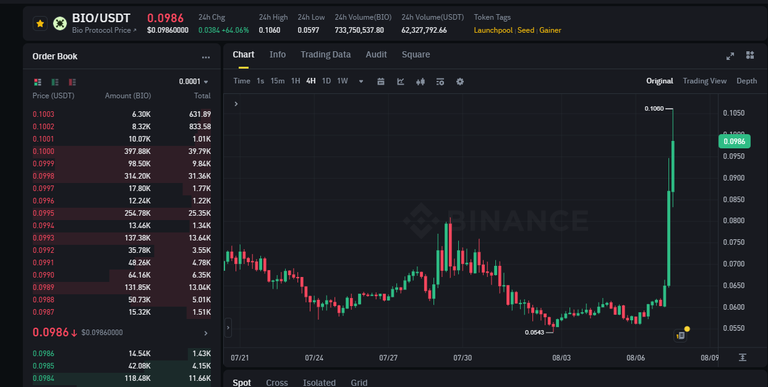The image size is (768, 387).
Task: Switch to the Spot trading tab
Action: click(x=241, y=383)
